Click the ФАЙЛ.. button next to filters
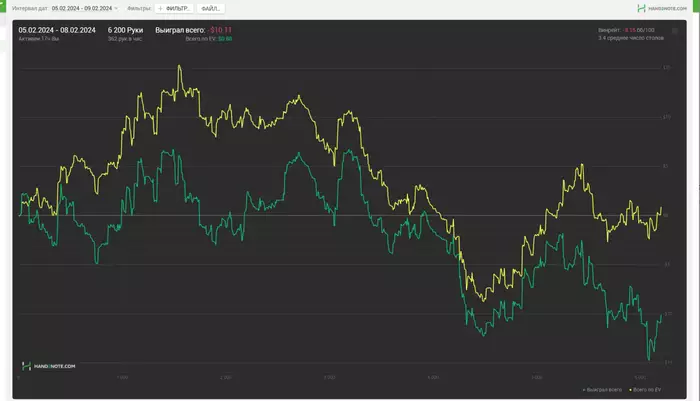Screen dimensions: 700x401 click(211, 8)
